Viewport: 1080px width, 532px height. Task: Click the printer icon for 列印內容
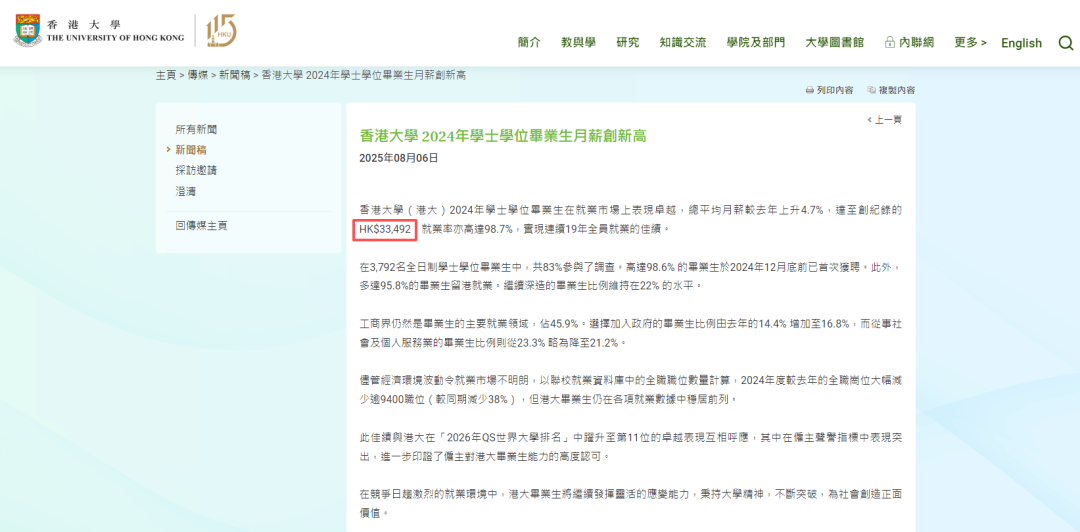[x=810, y=90]
